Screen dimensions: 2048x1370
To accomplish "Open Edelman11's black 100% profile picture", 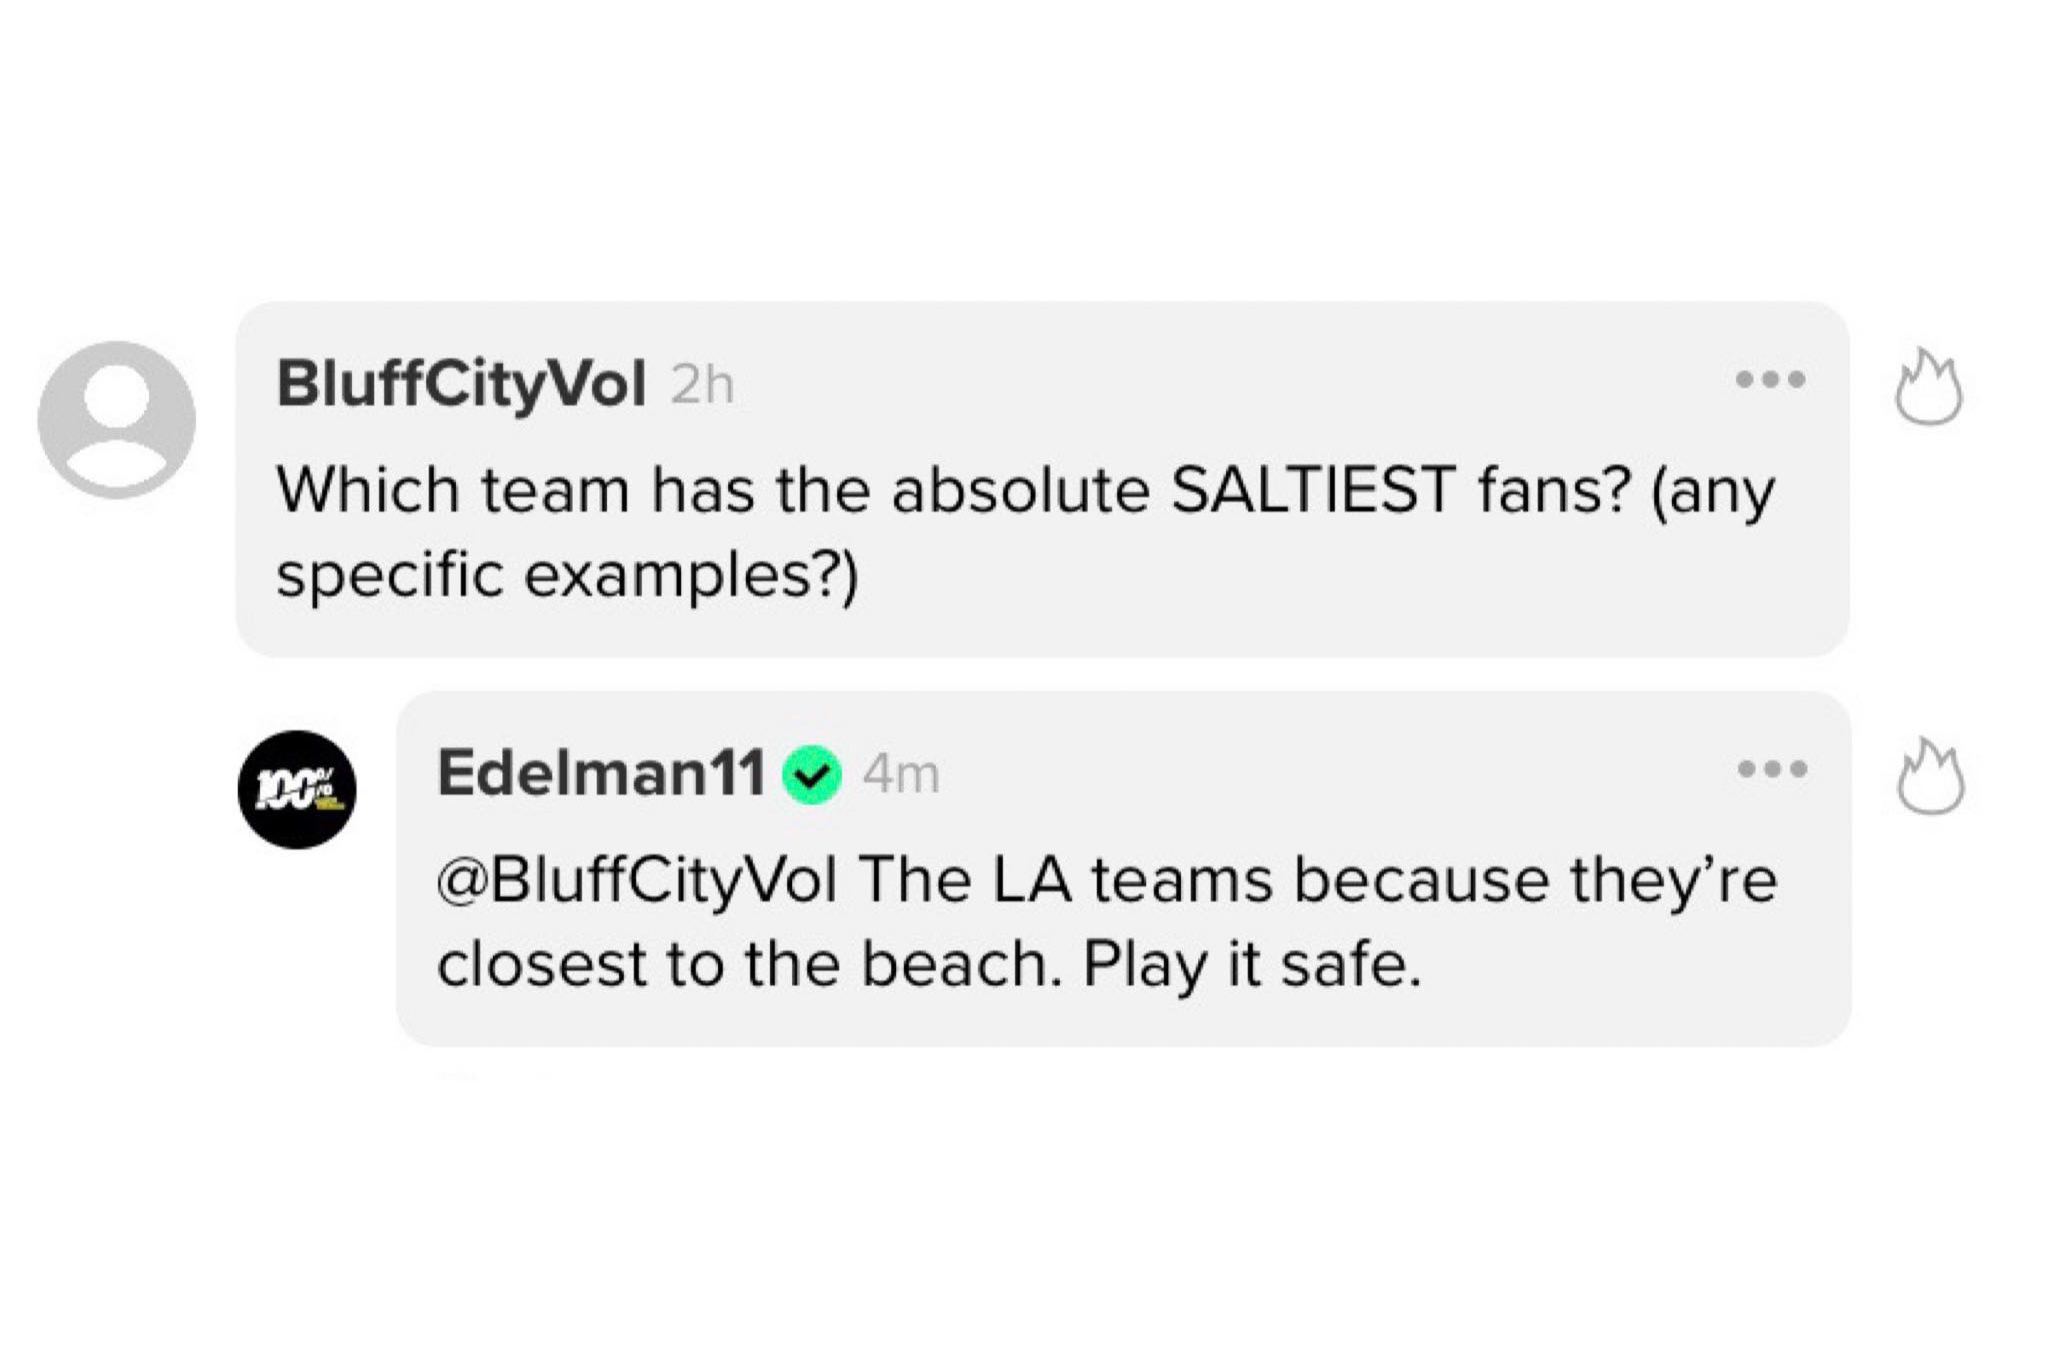I will pyautogui.click(x=297, y=790).
